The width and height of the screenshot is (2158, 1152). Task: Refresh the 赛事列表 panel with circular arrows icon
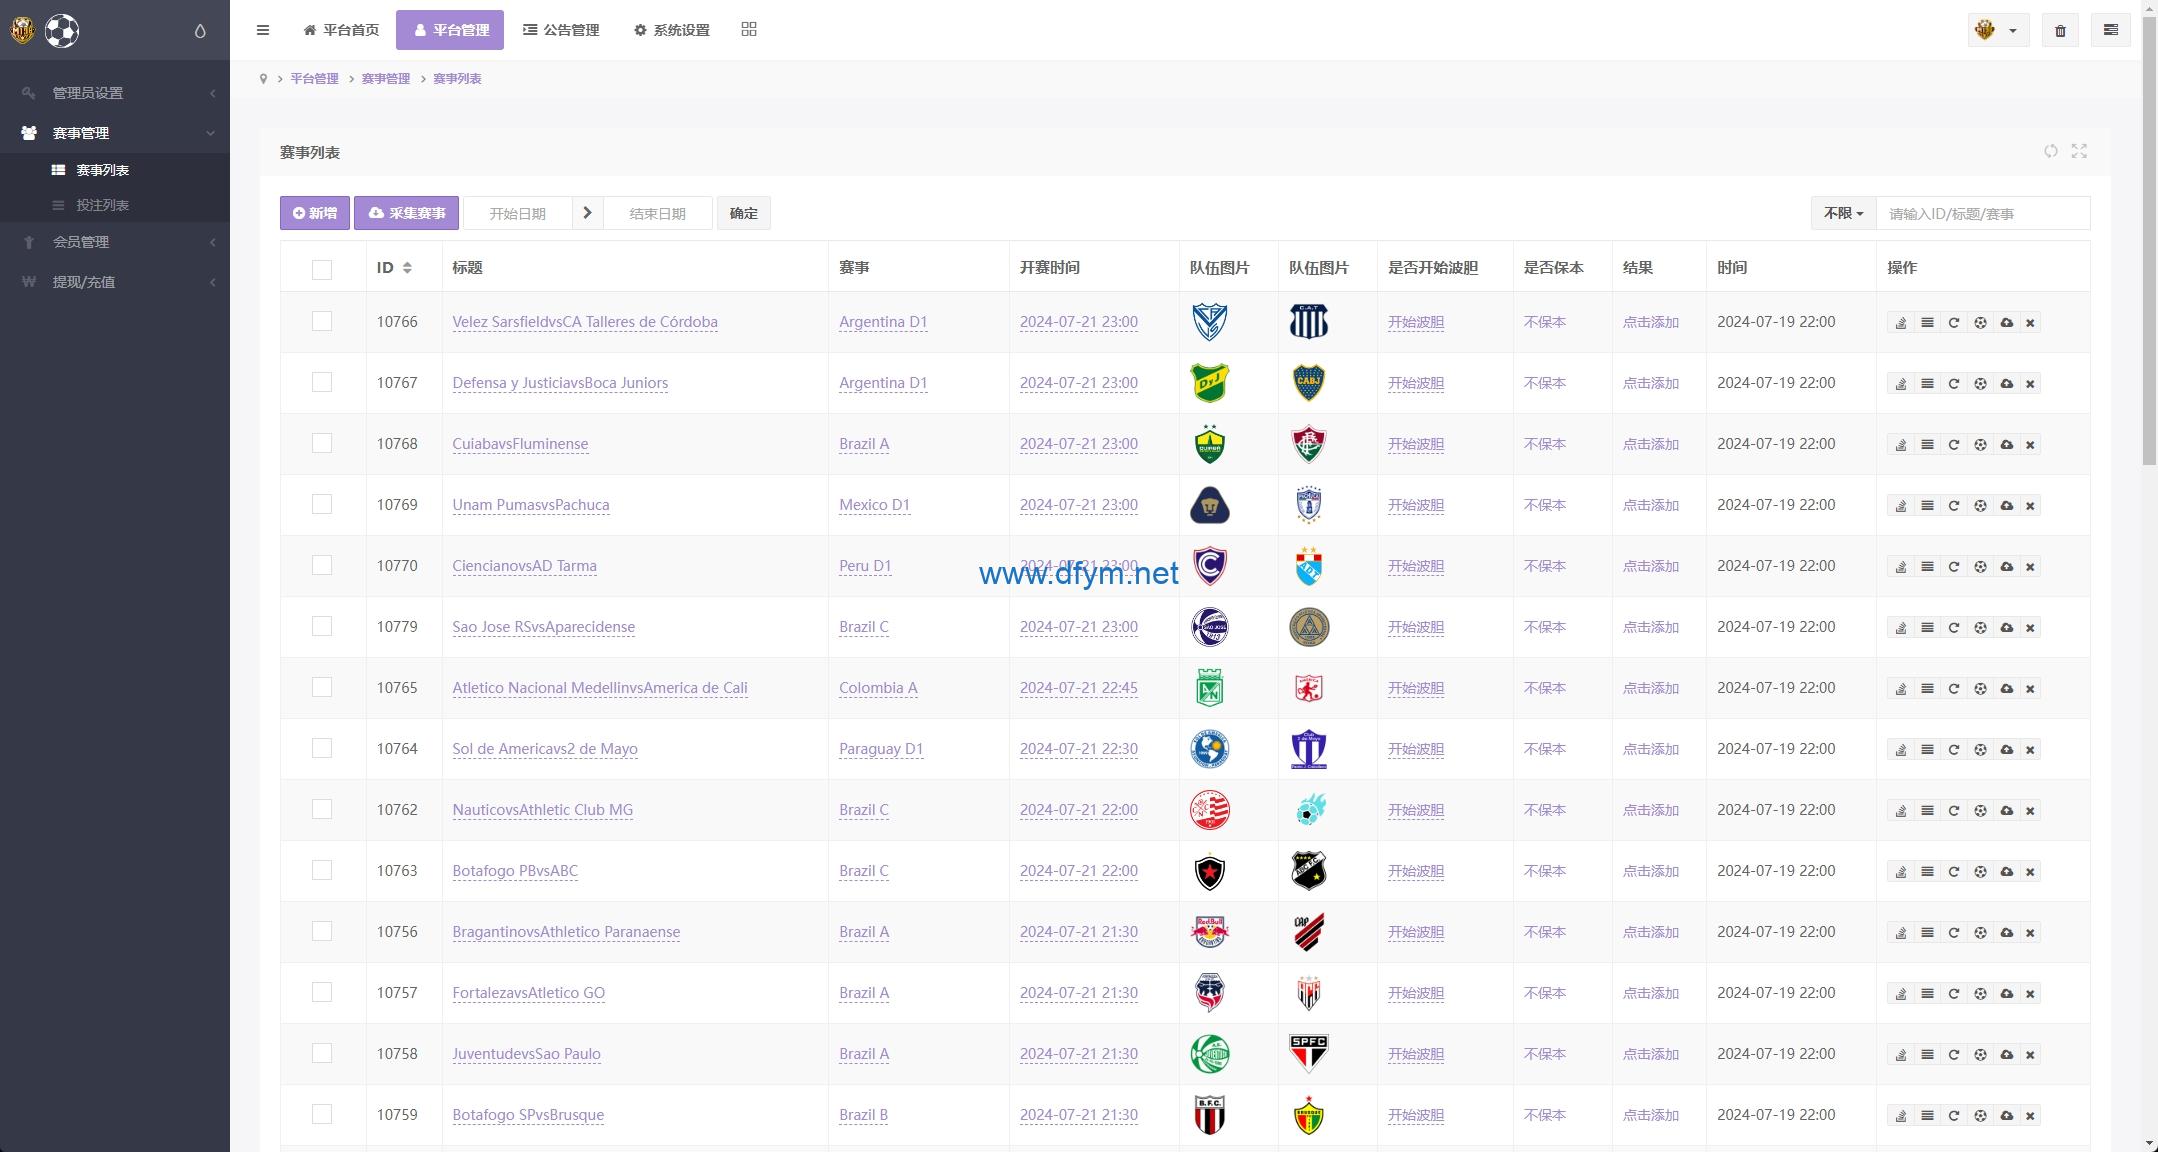(2051, 151)
